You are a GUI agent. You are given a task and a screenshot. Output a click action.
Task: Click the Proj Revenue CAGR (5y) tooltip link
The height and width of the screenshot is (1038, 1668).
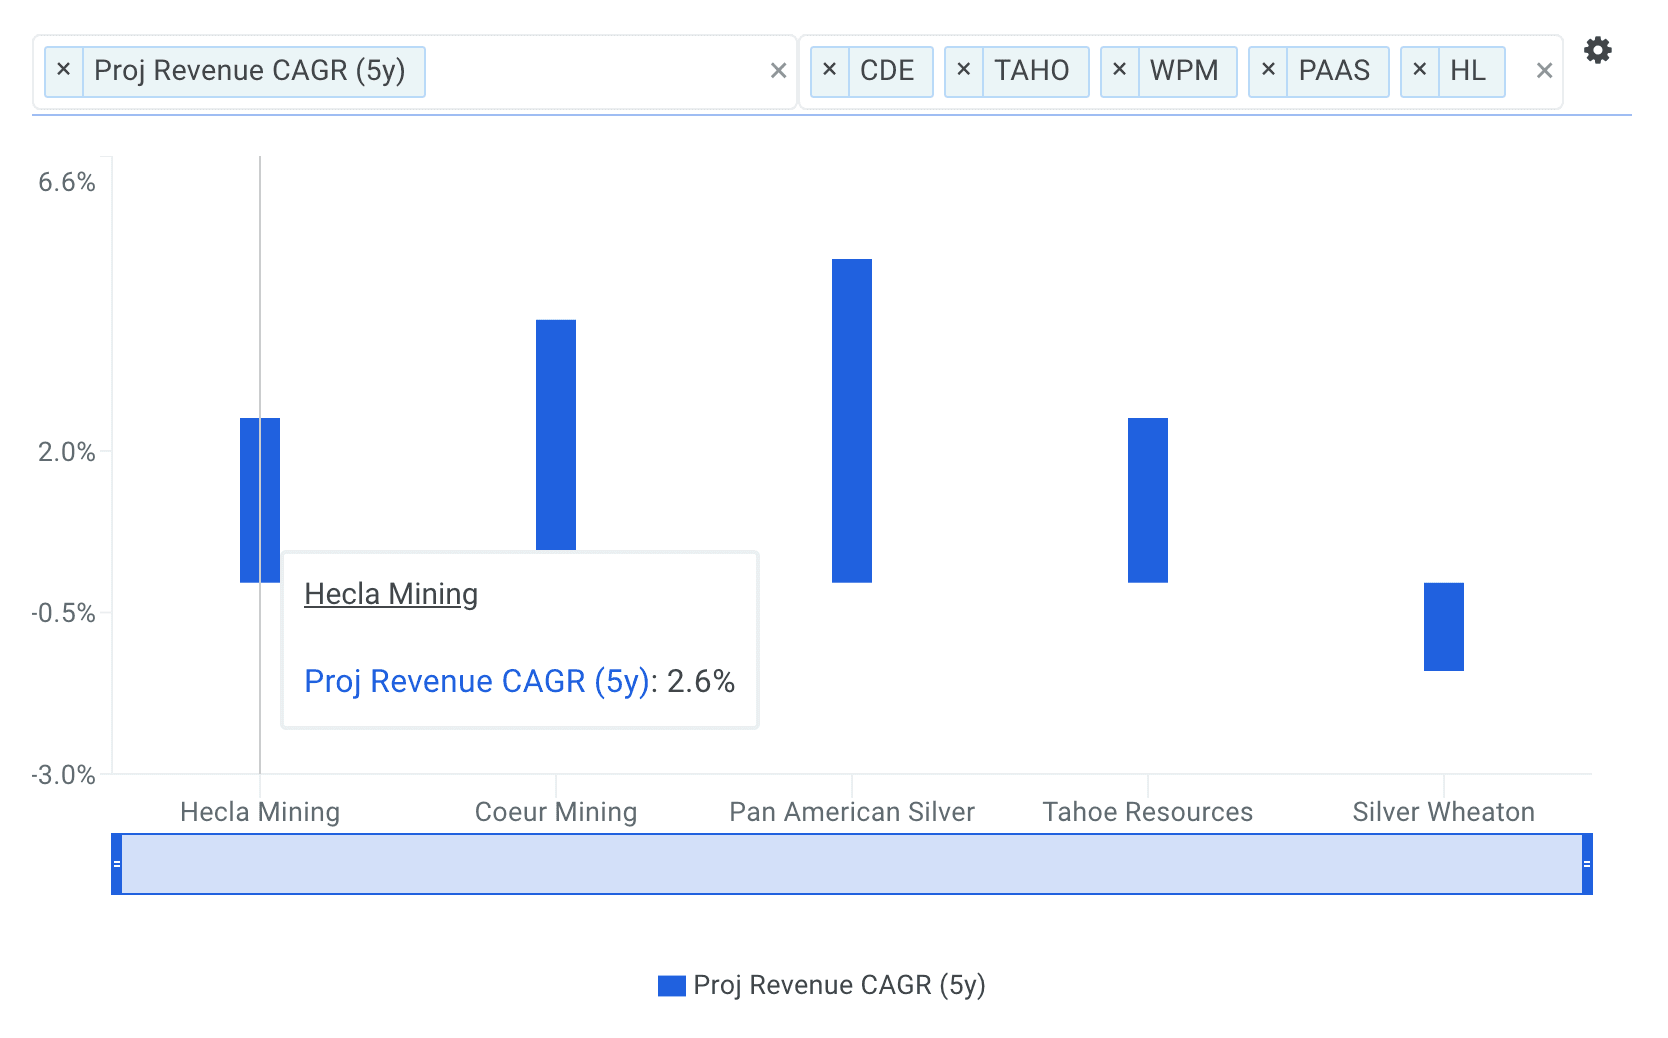(476, 681)
